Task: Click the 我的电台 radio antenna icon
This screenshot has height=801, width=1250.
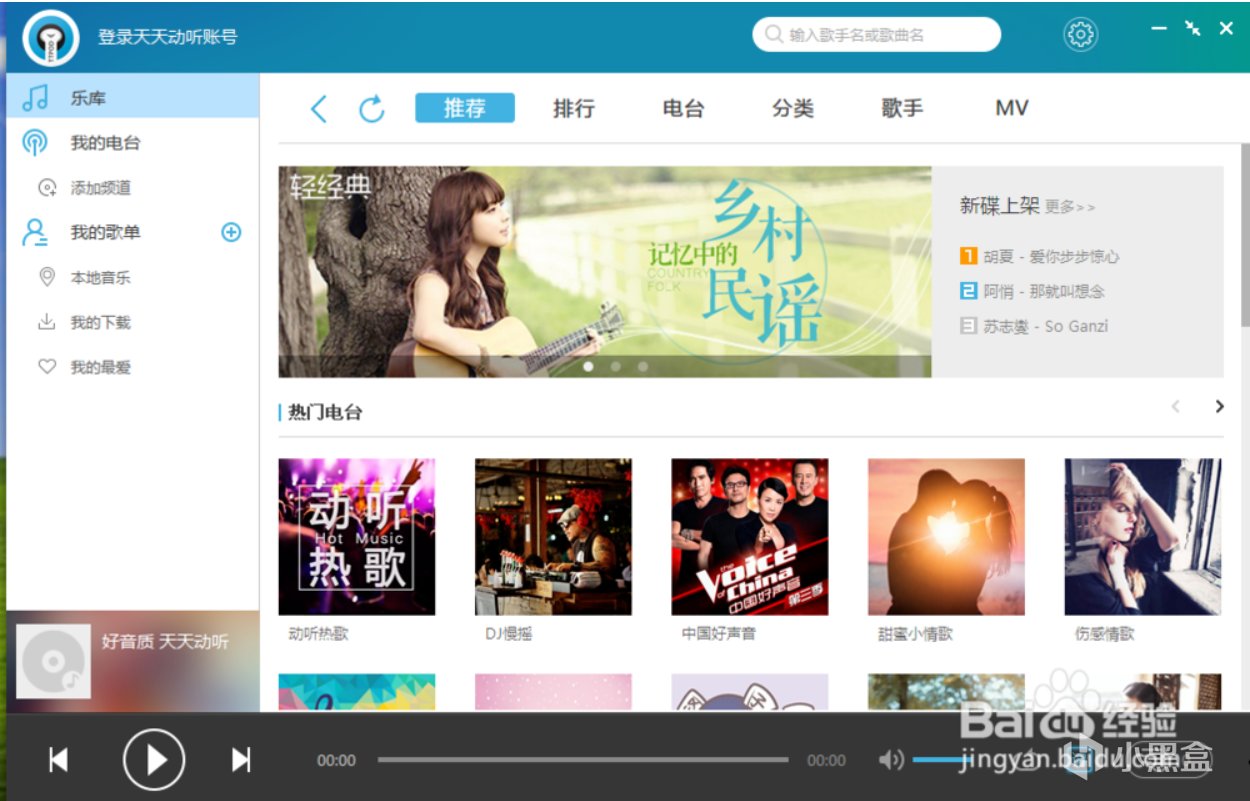Action: tap(35, 143)
